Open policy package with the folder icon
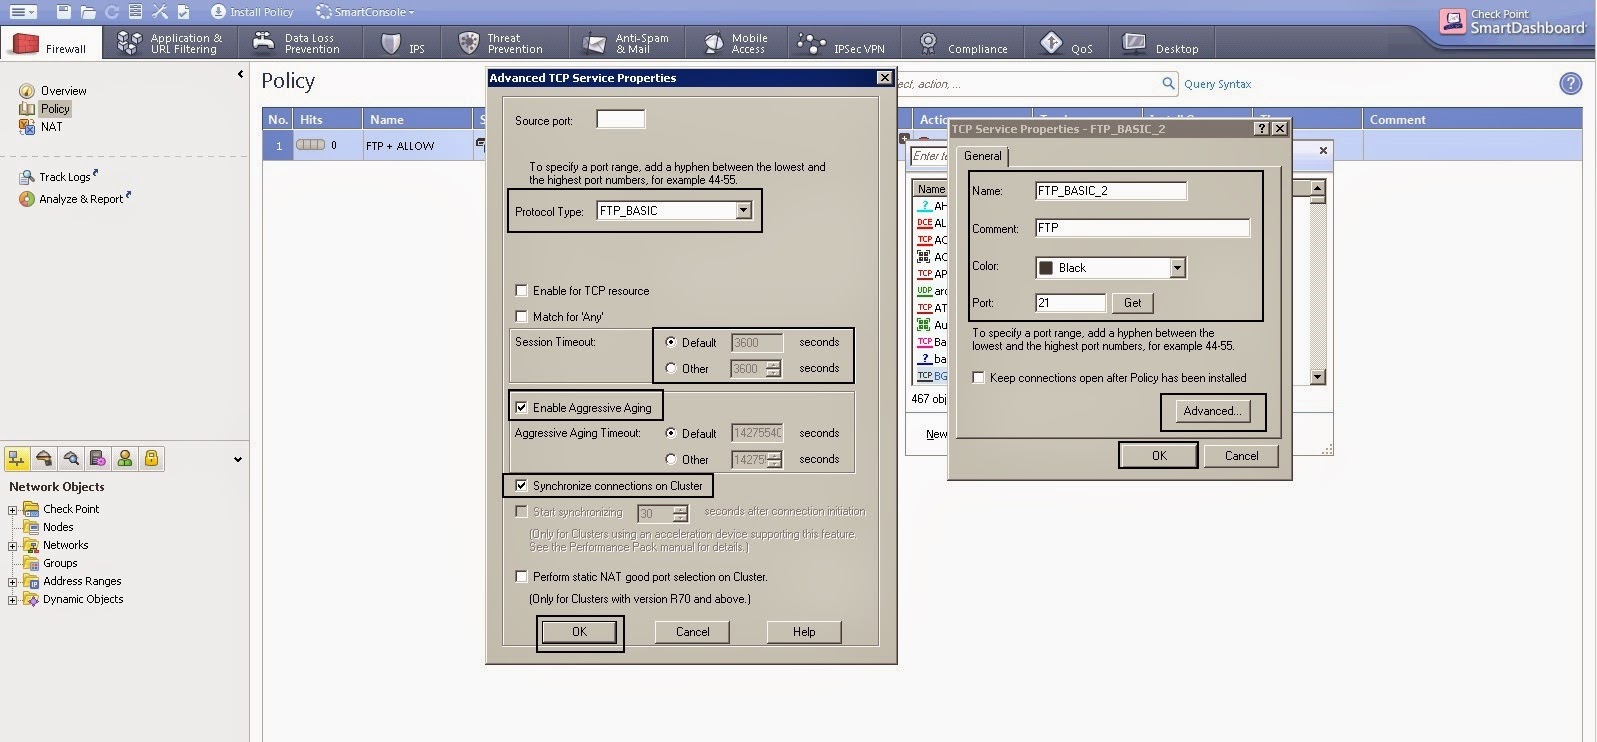Screen dimensions: 1597x742 [88, 12]
